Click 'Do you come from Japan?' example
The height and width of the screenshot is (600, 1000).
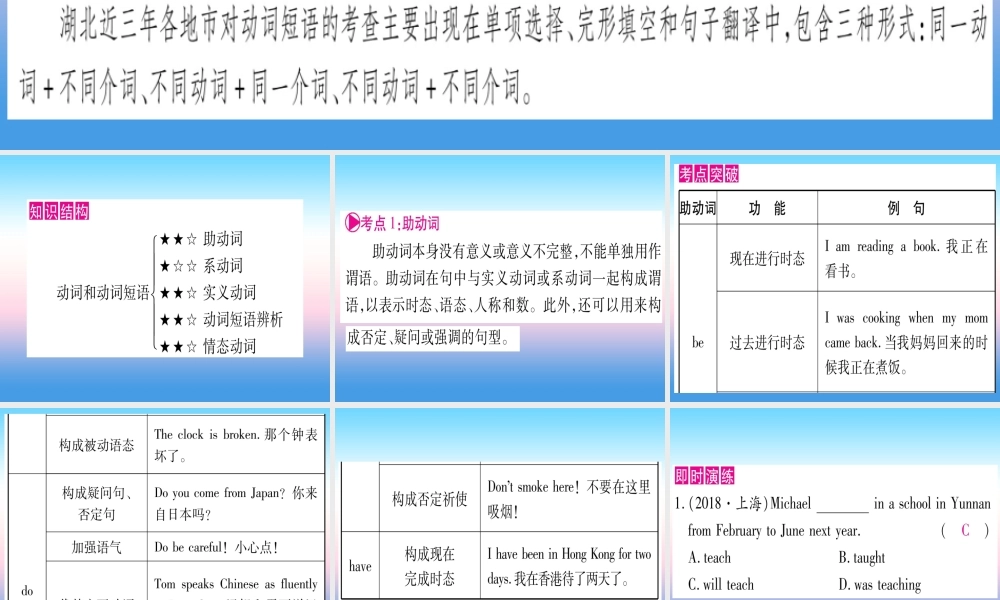coord(236,502)
